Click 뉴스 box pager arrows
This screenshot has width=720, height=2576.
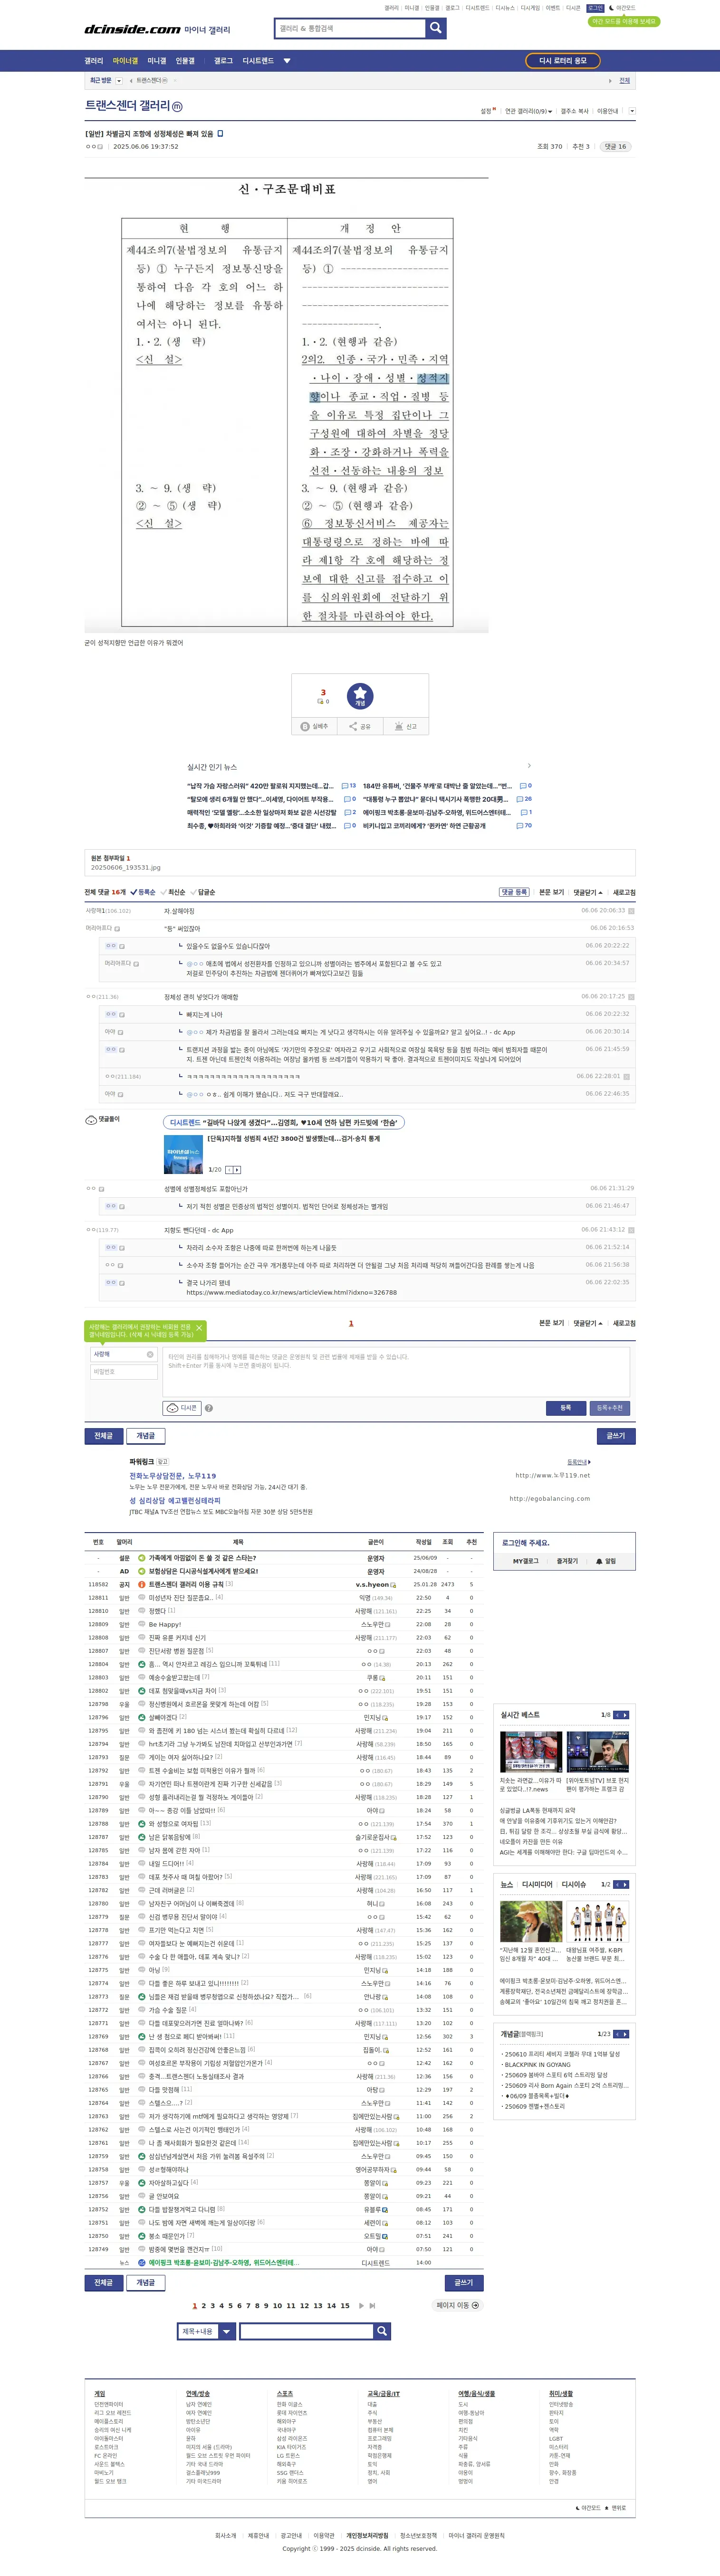621,1884
